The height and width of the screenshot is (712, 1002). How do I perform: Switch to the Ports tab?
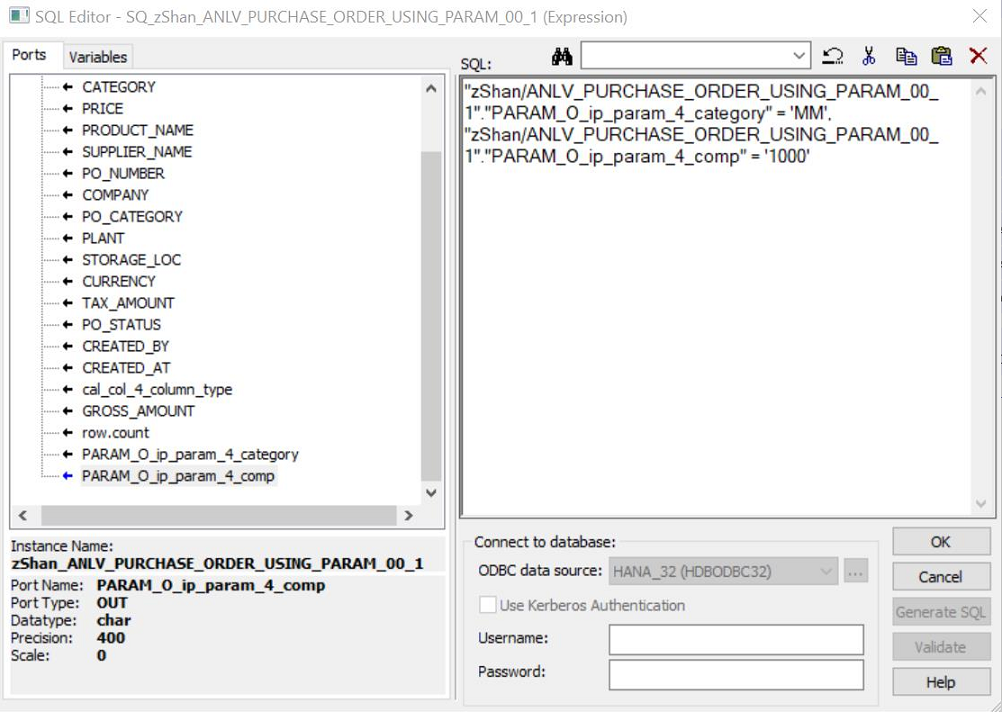coord(29,55)
